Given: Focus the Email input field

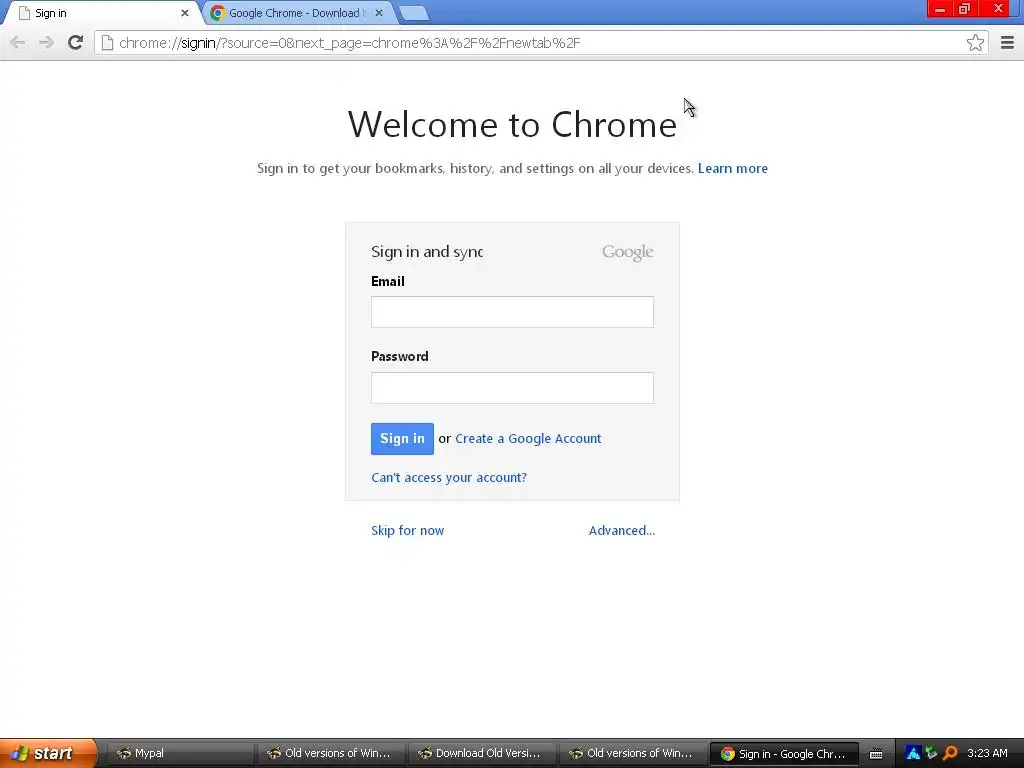Looking at the screenshot, I should pyautogui.click(x=512, y=312).
